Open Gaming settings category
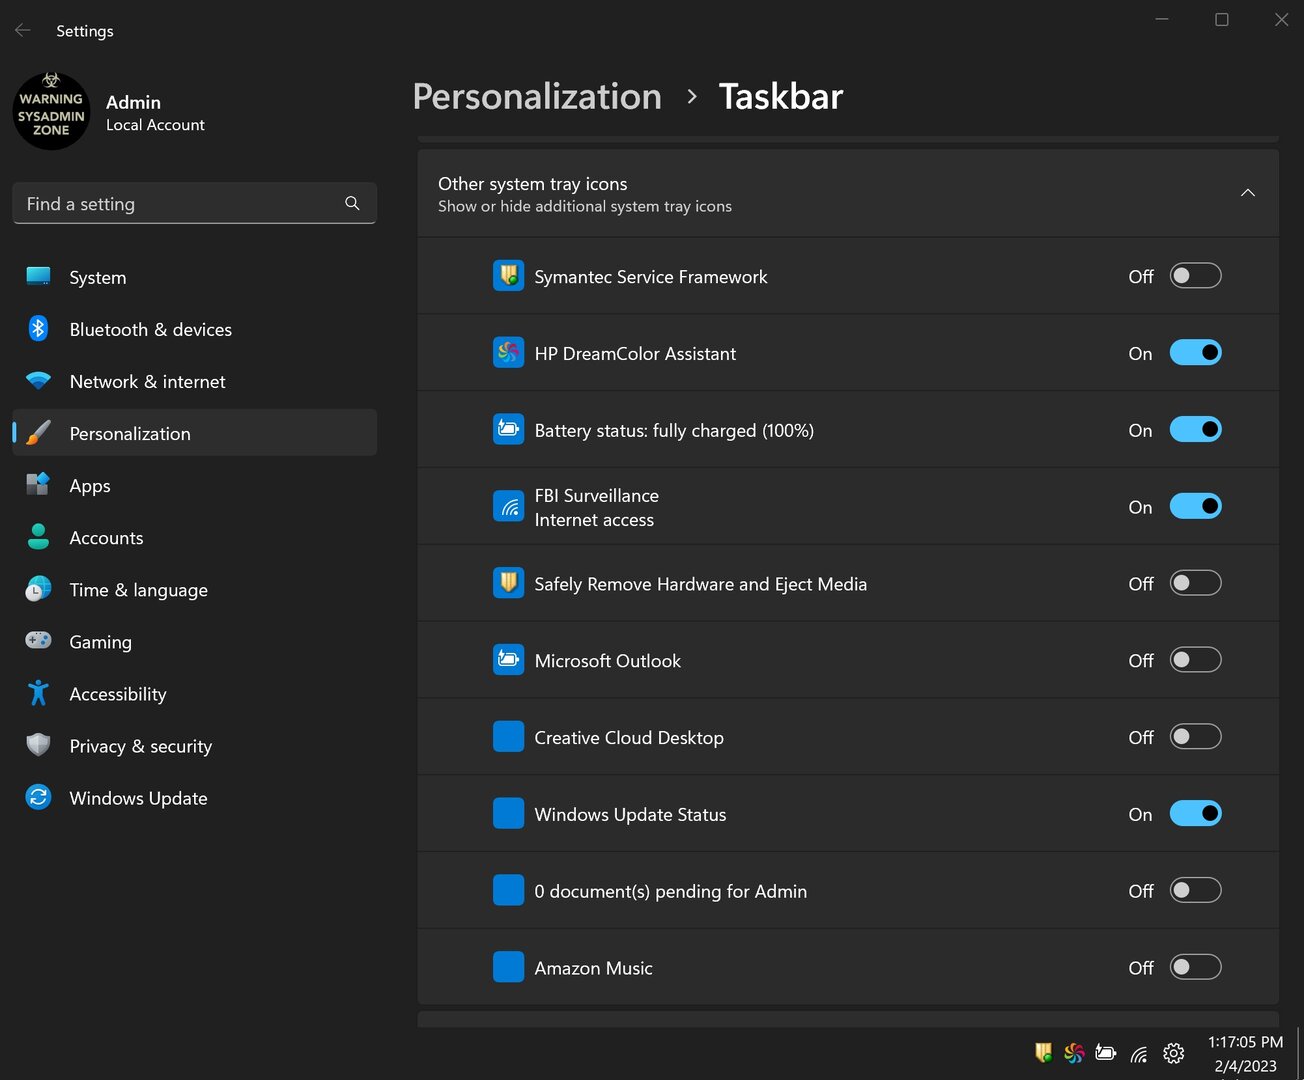This screenshot has width=1304, height=1080. (x=195, y=641)
